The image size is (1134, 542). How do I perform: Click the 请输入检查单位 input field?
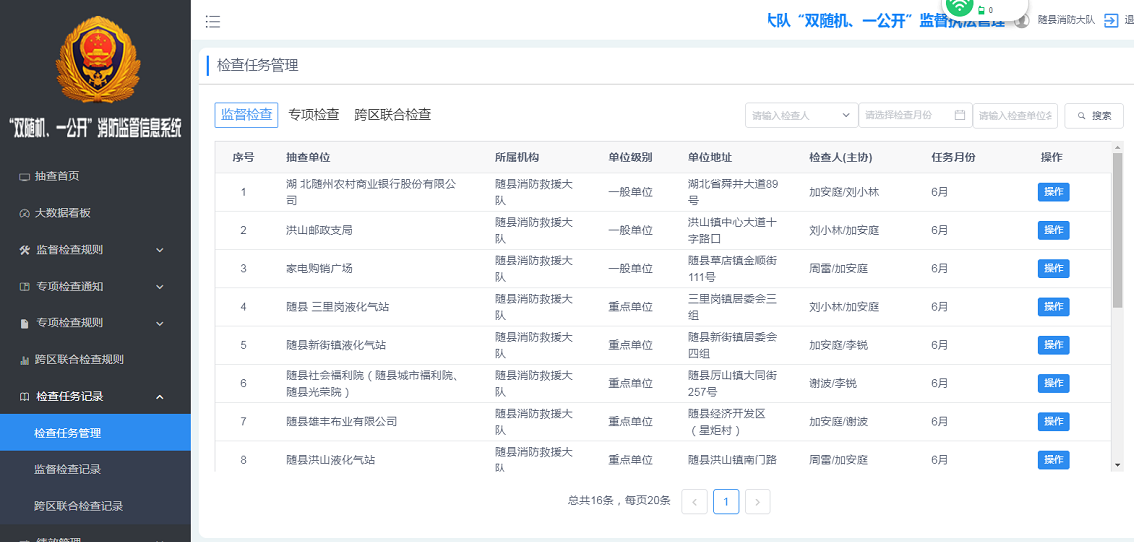(1015, 116)
